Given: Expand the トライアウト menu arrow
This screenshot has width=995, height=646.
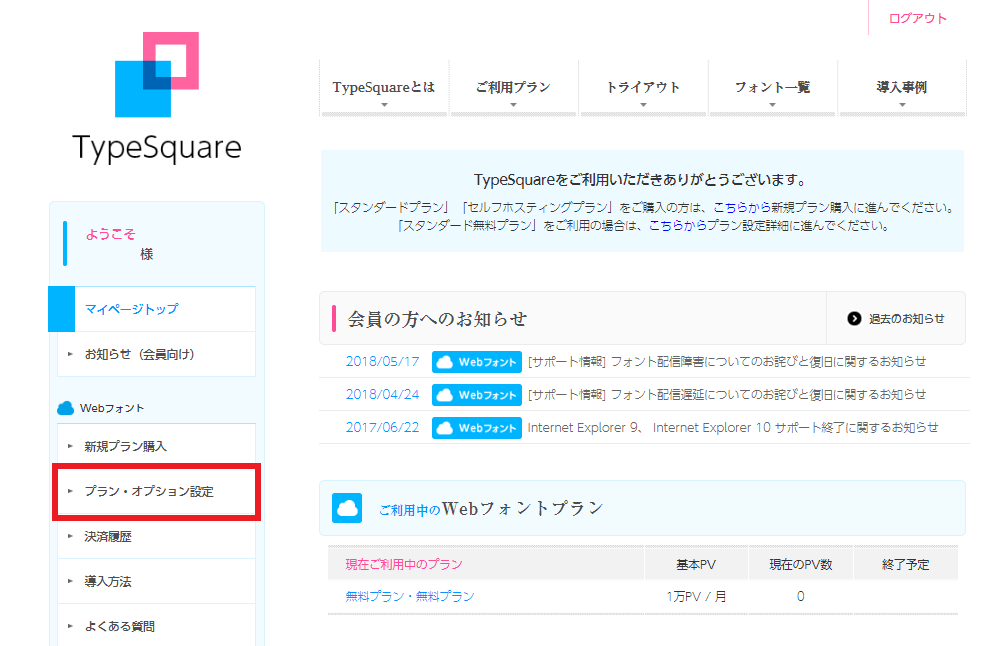Looking at the screenshot, I should coord(643,105).
